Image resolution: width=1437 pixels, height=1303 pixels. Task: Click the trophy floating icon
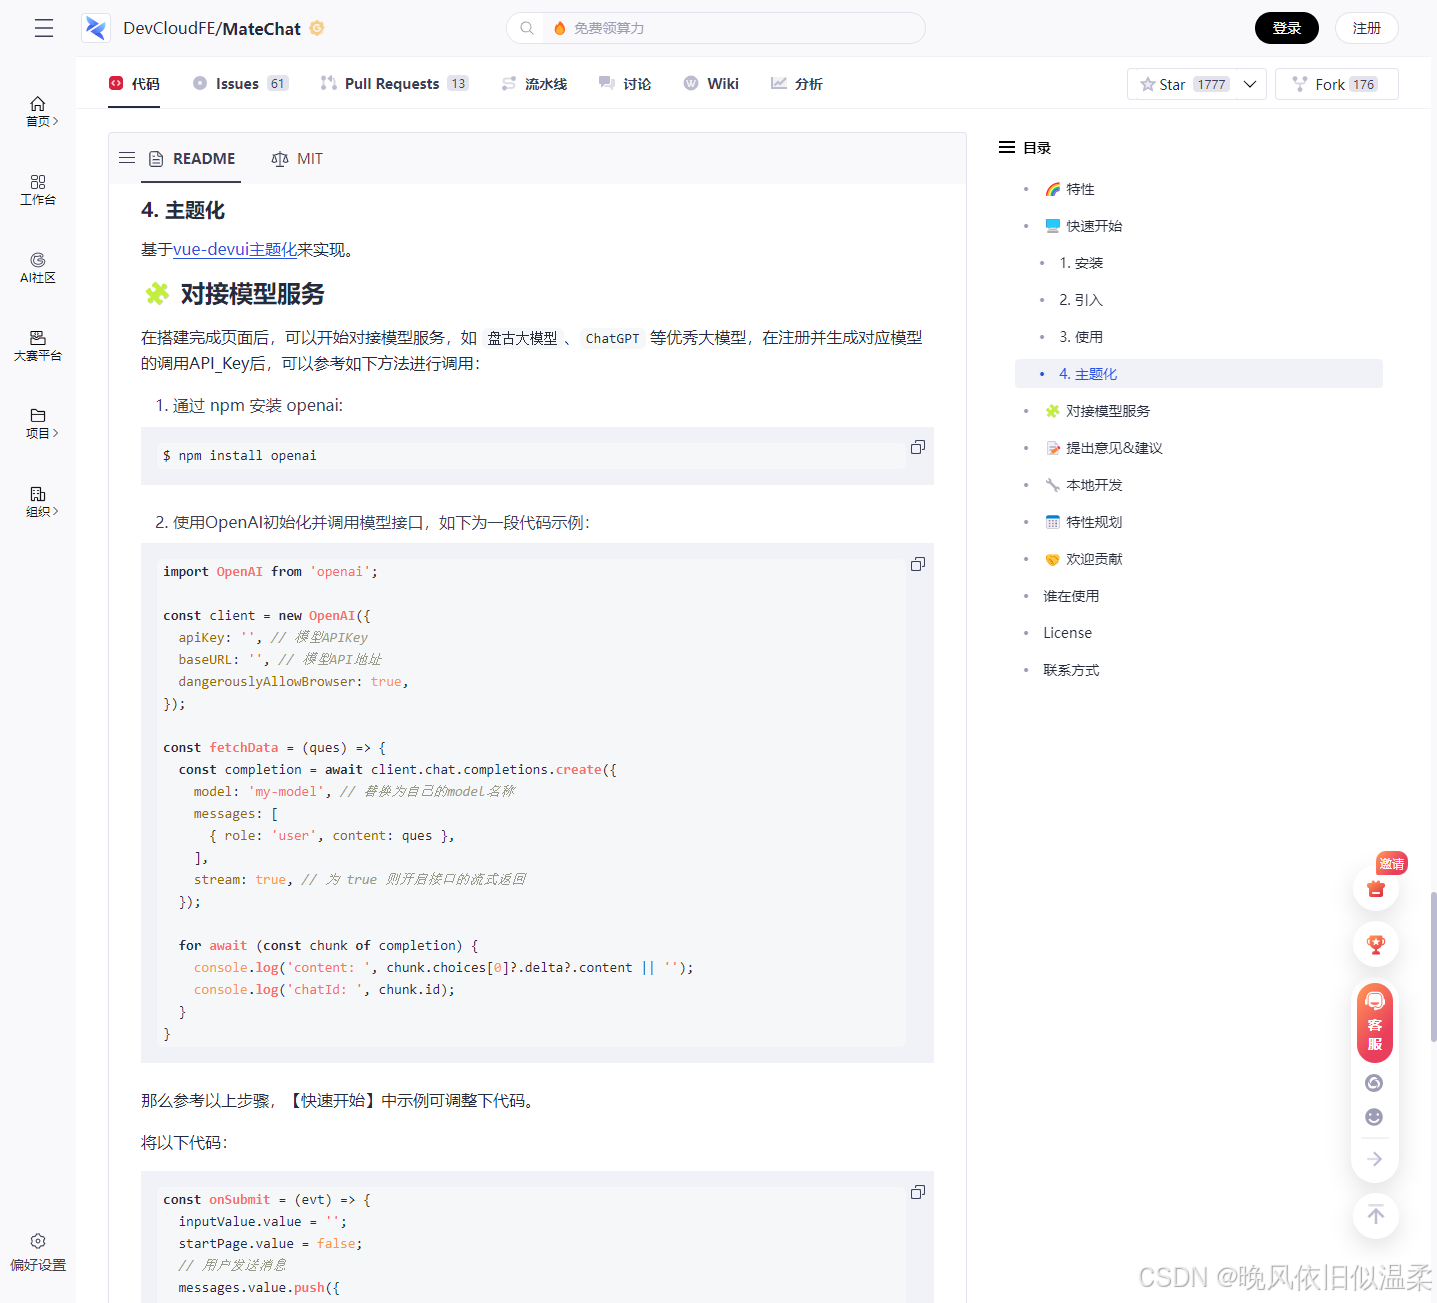coord(1376,944)
